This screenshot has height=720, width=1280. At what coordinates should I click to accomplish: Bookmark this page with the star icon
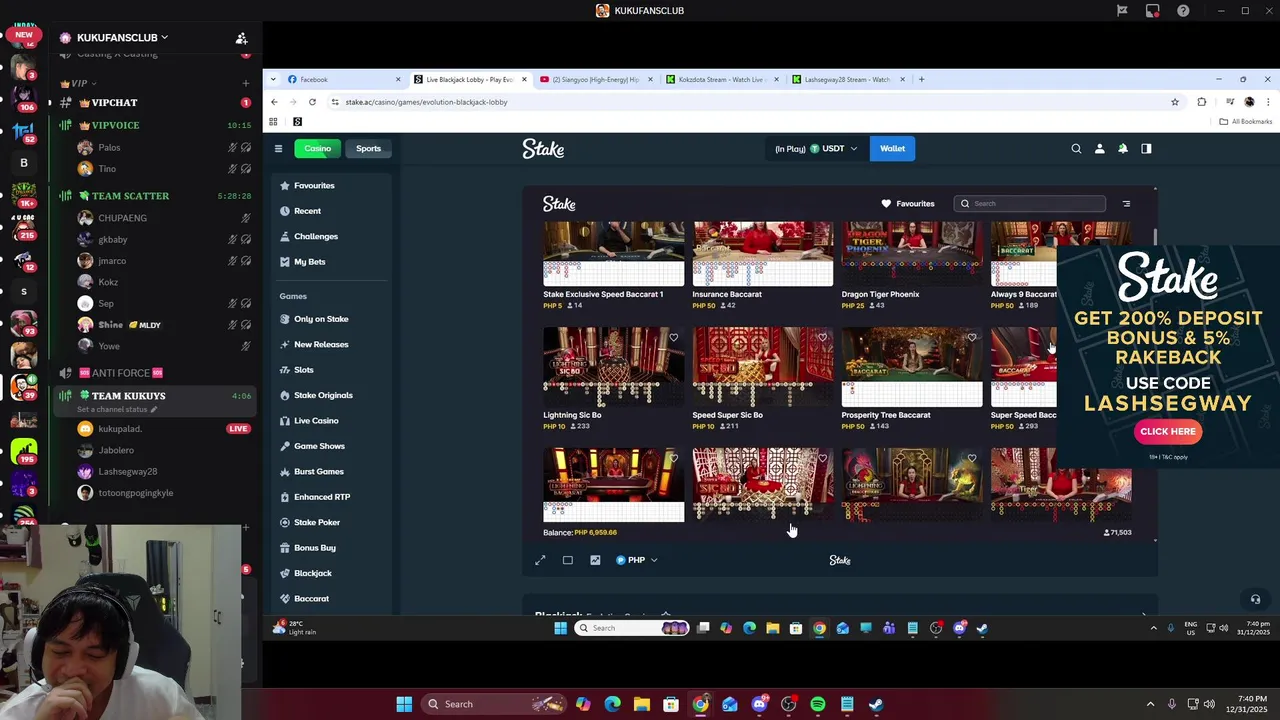click(x=1175, y=102)
